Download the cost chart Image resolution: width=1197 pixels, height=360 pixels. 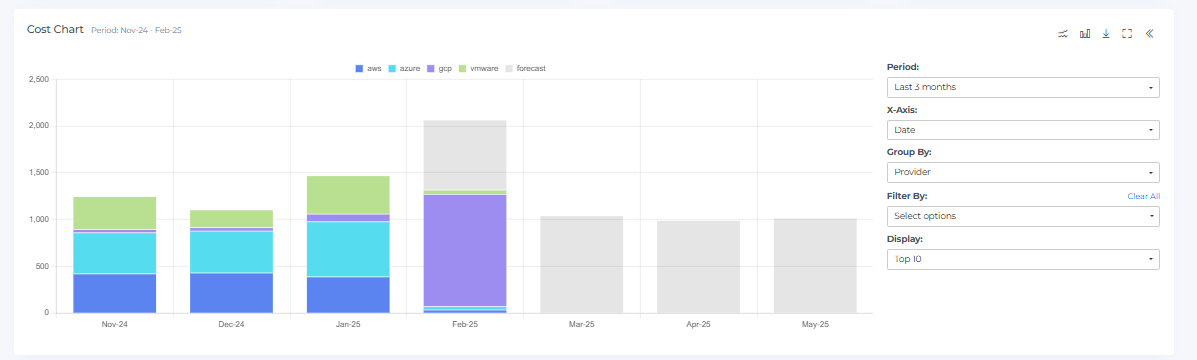click(1105, 34)
